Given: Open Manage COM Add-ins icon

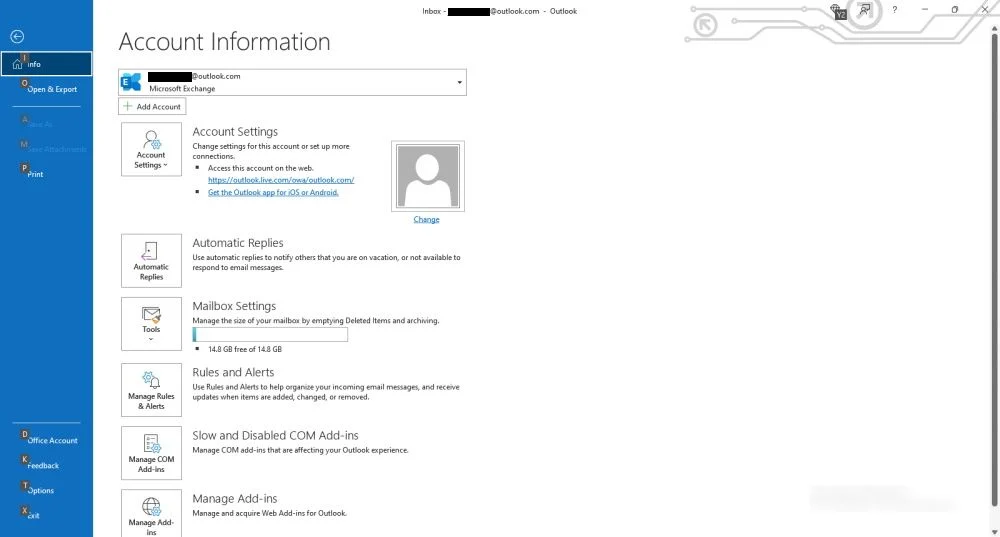Looking at the screenshot, I should 151,453.
